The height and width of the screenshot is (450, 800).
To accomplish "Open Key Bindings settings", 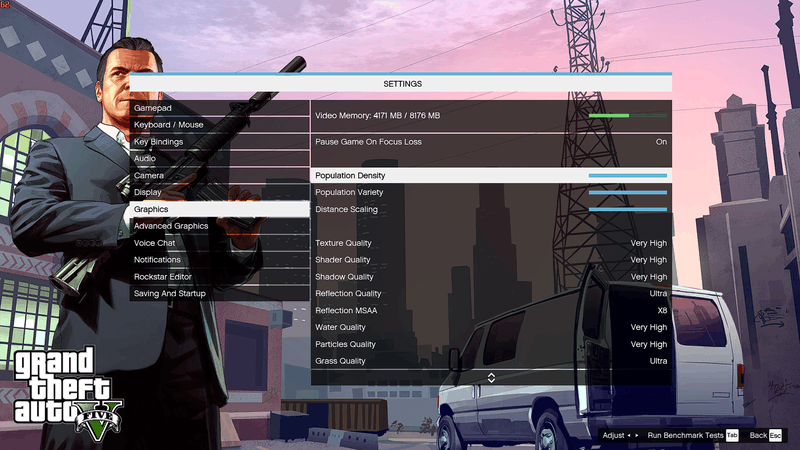I will [219, 142].
